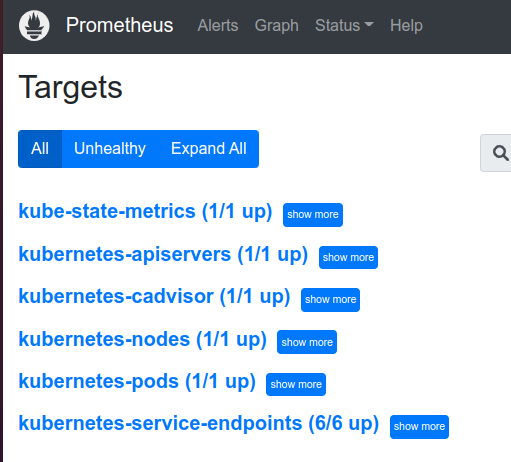Click the Prometheus brand title
Image resolution: width=511 pixels, height=462 pixels.
[x=119, y=25]
